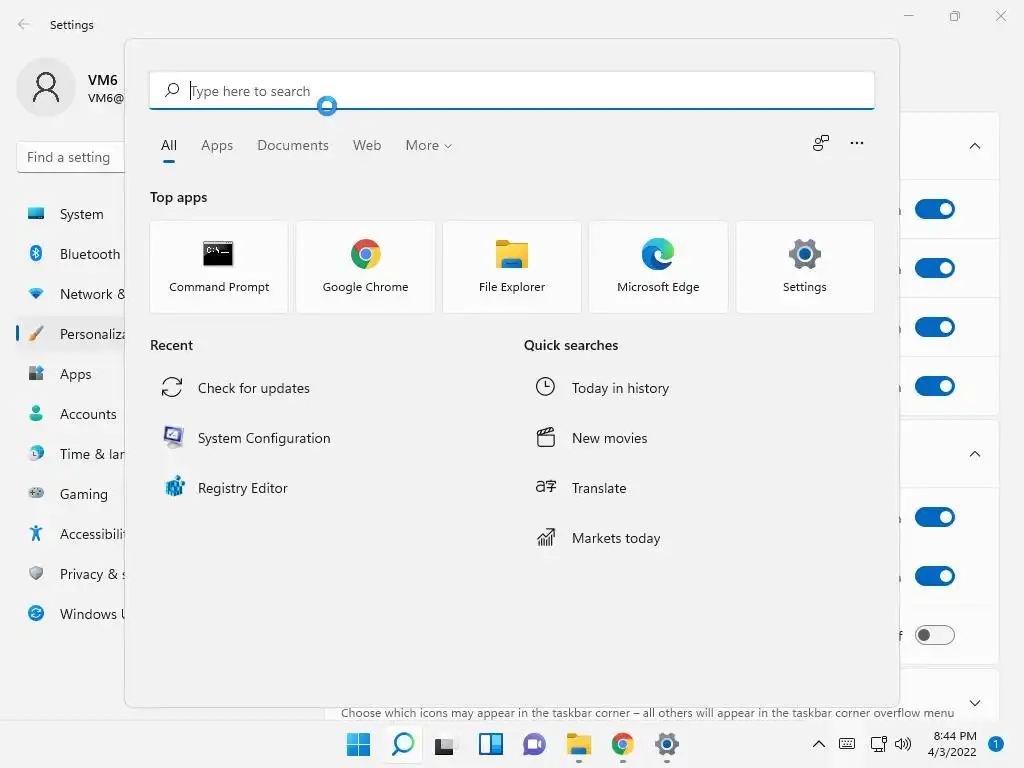Click the touch keyboard tray icon

(847, 744)
